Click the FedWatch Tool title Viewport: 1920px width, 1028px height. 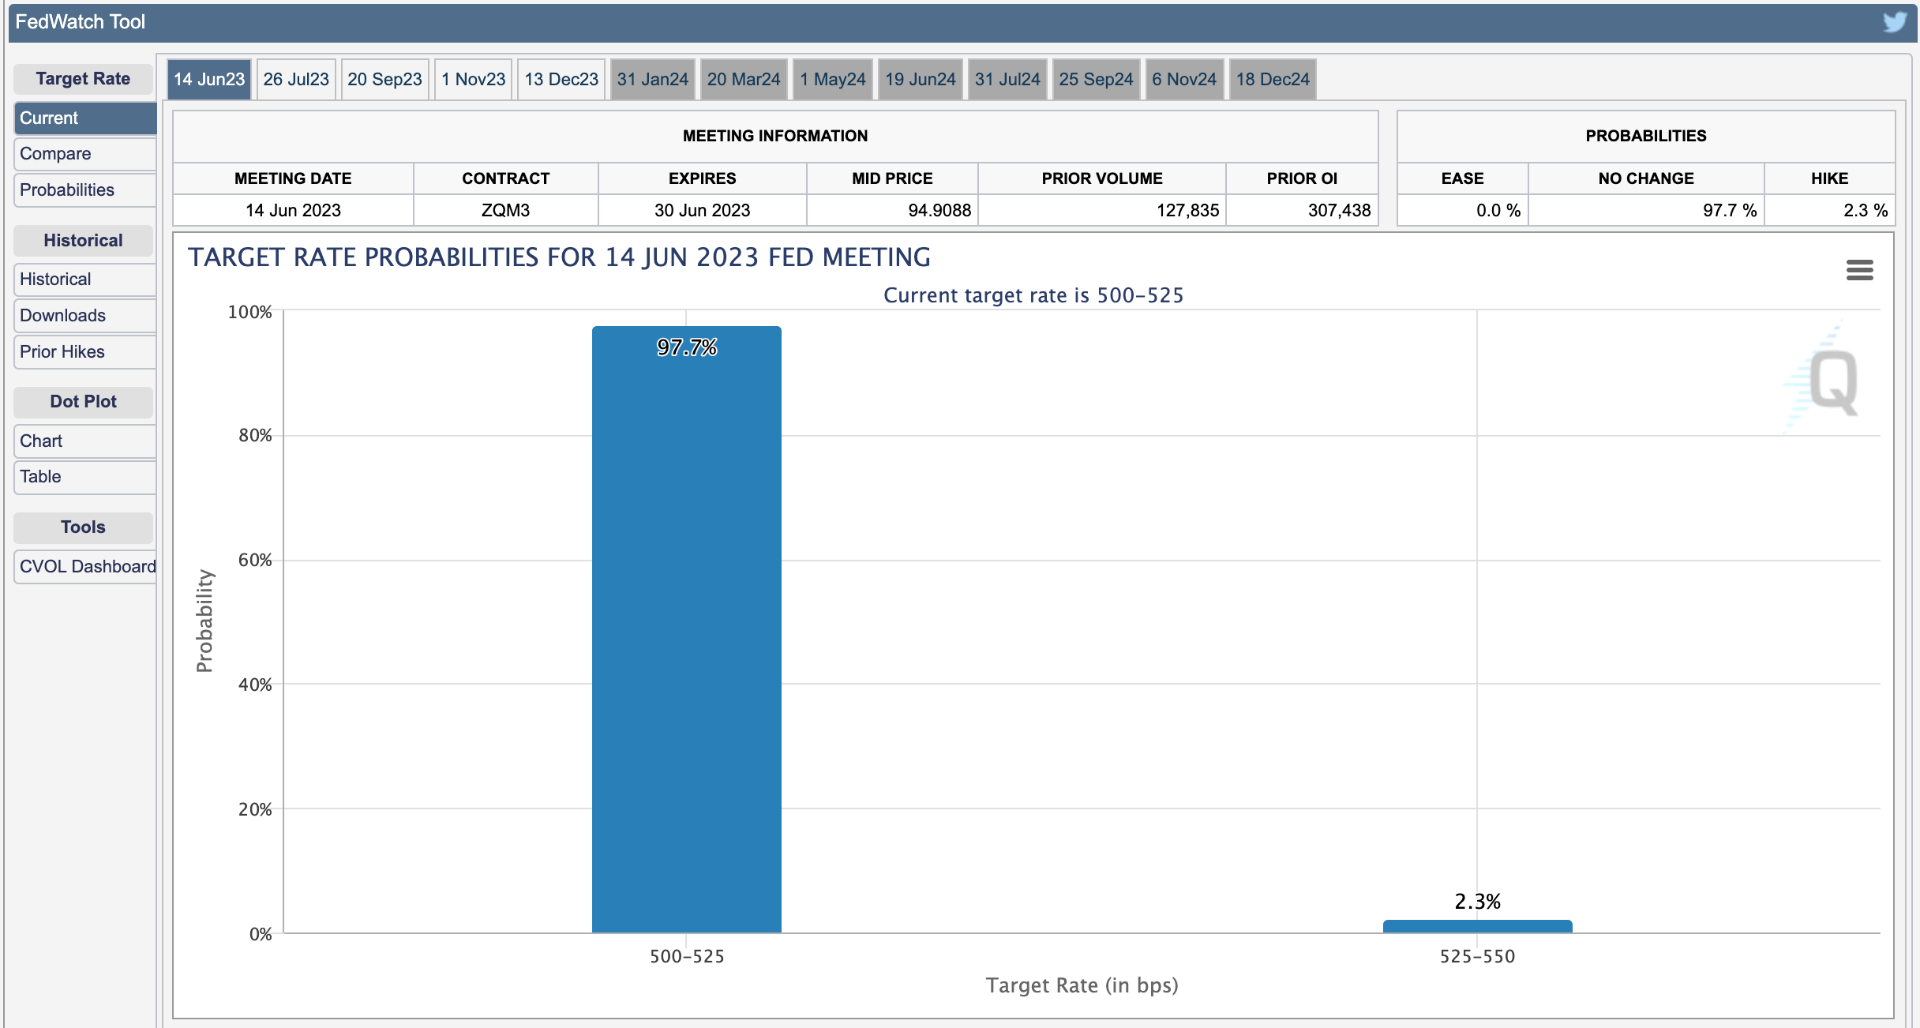pyautogui.click(x=80, y=22)
